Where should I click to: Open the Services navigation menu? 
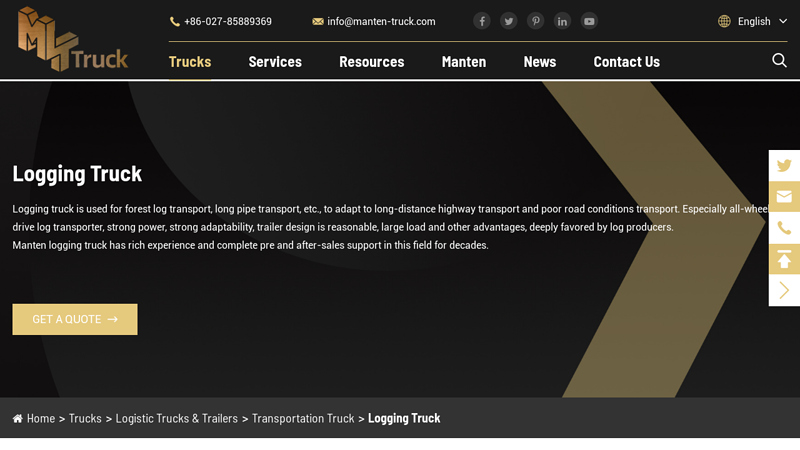(275, 62)
